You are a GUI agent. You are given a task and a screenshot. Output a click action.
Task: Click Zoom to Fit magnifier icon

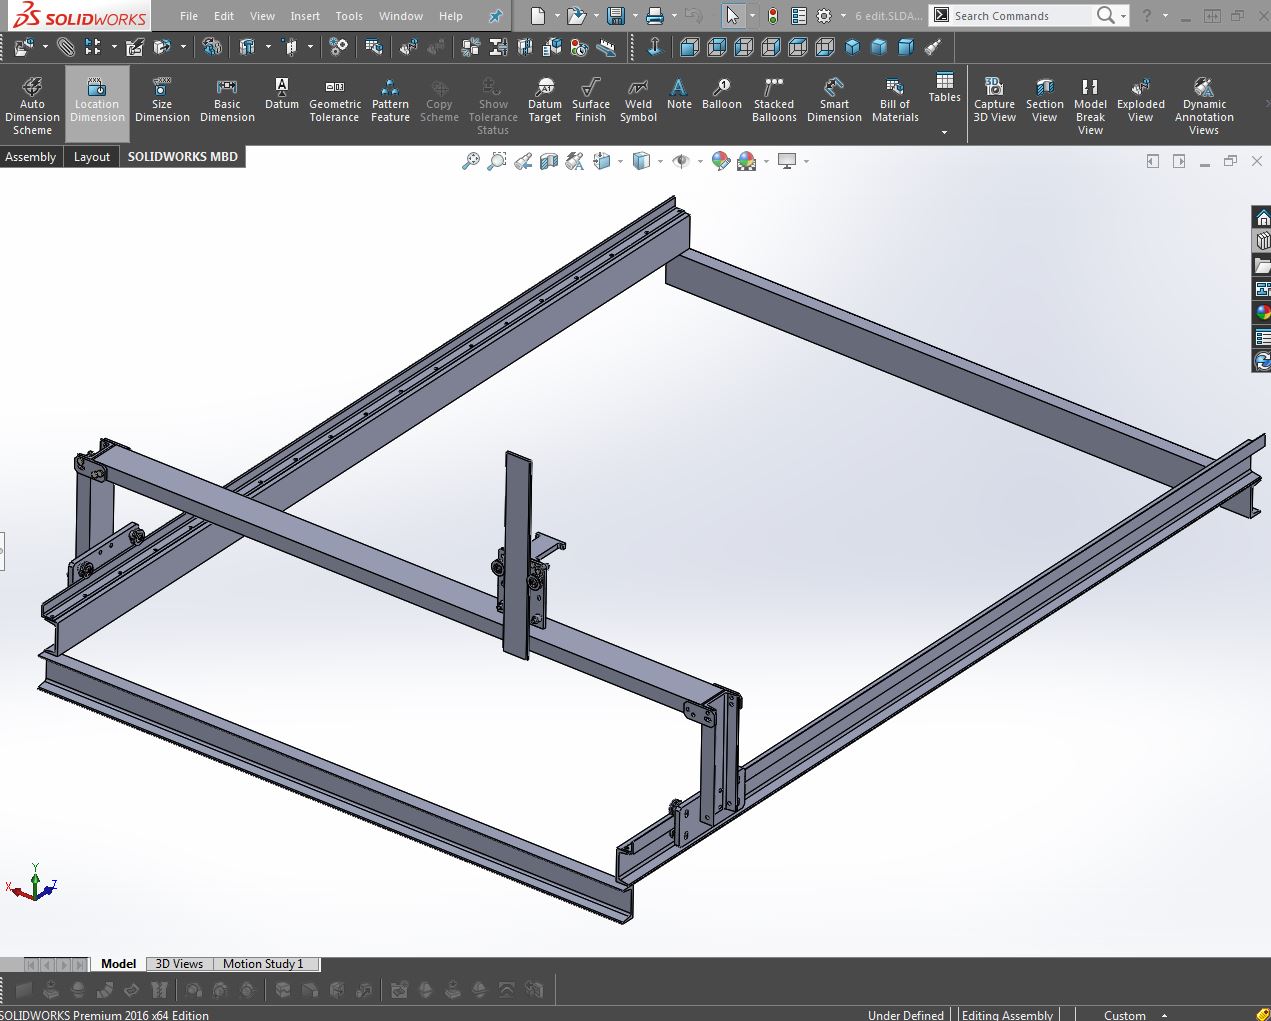pyautogui.click(x=470, y=161)
